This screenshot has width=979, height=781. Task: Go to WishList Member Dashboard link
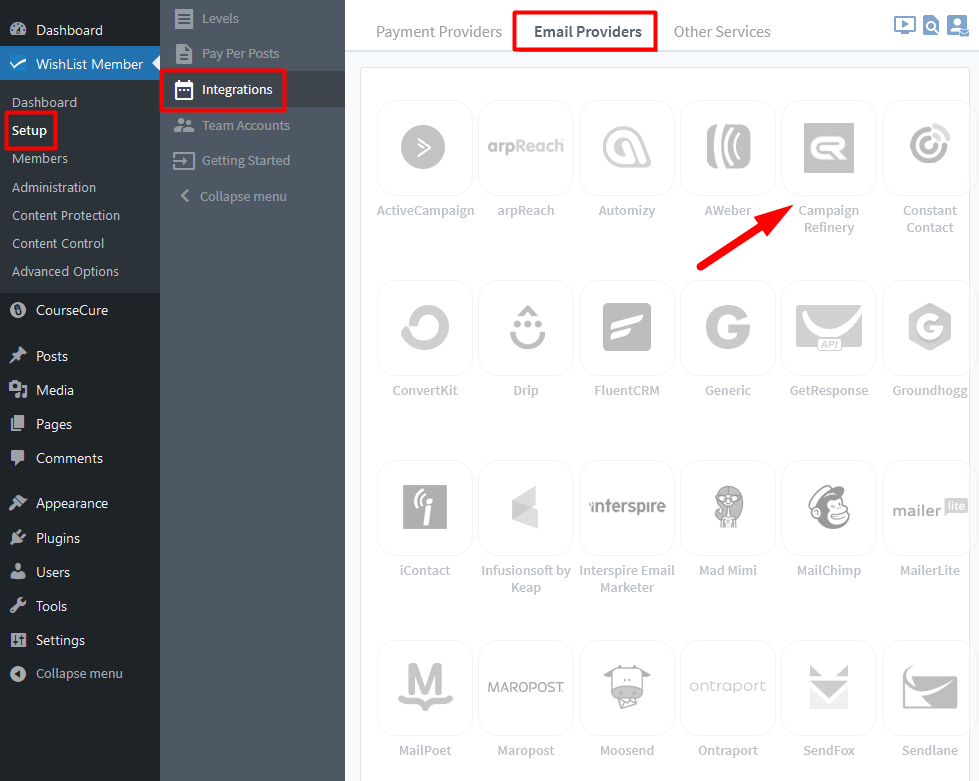[44, 102]
